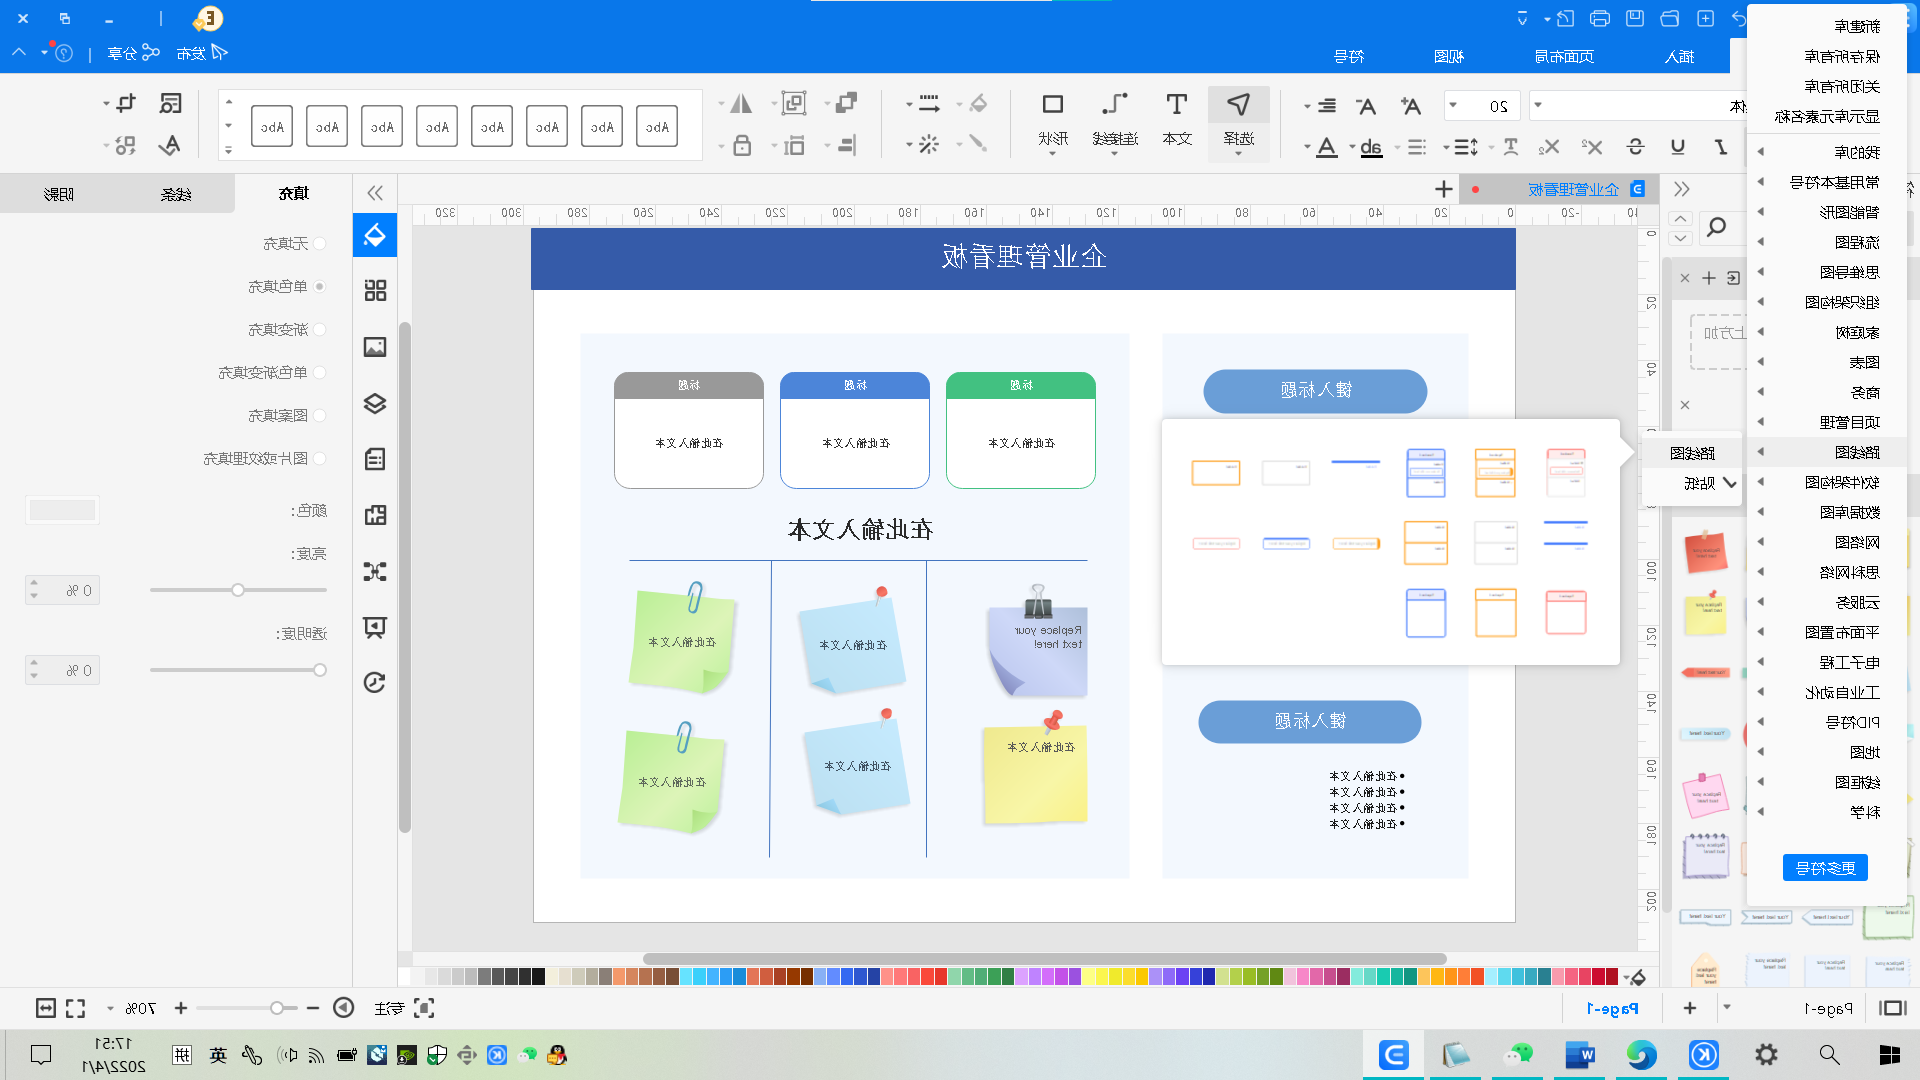1920x1080 pixels.
Task: Open the presentation board side panel icon
Action: click(375, 627)
